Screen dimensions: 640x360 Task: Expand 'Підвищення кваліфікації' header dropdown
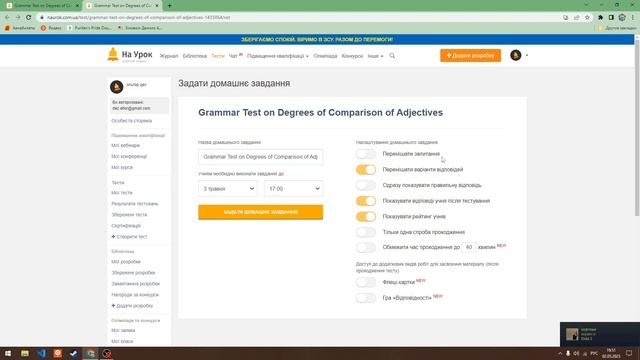[x=278, y=56]
